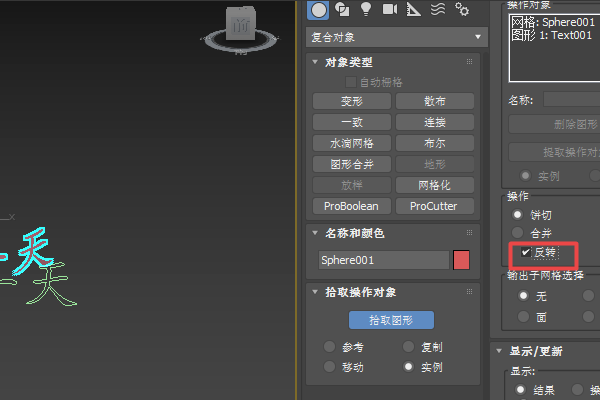Click the ProBoolean button
Screen dimensions: 600x400
point(352,206)
